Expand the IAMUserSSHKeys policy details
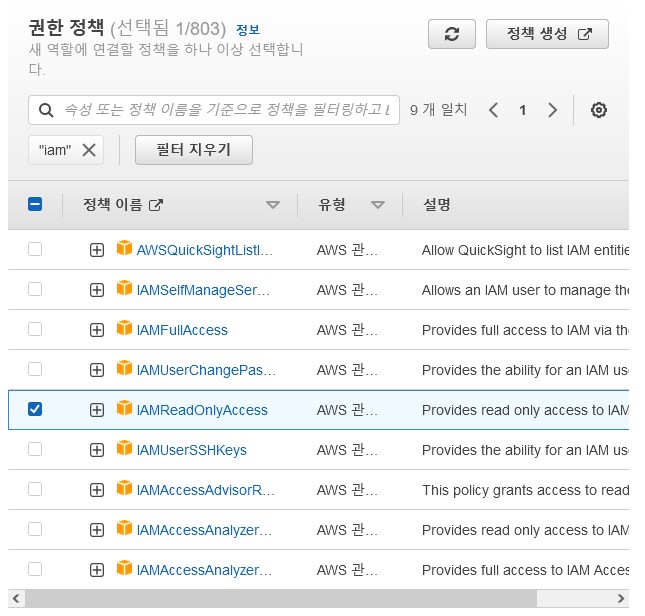The height and width of the screenshot is (616, 645). 97,450
